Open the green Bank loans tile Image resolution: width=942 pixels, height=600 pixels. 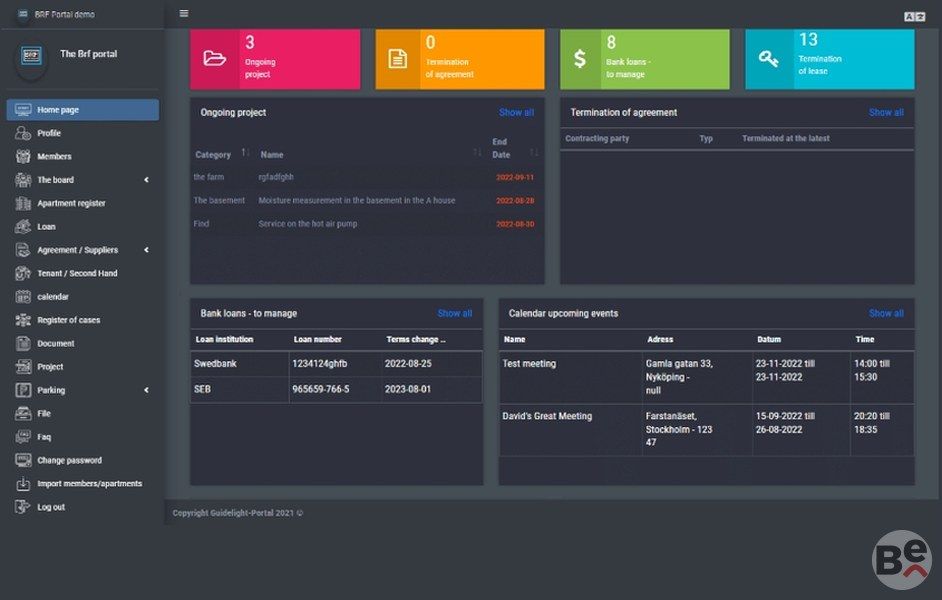644,59
